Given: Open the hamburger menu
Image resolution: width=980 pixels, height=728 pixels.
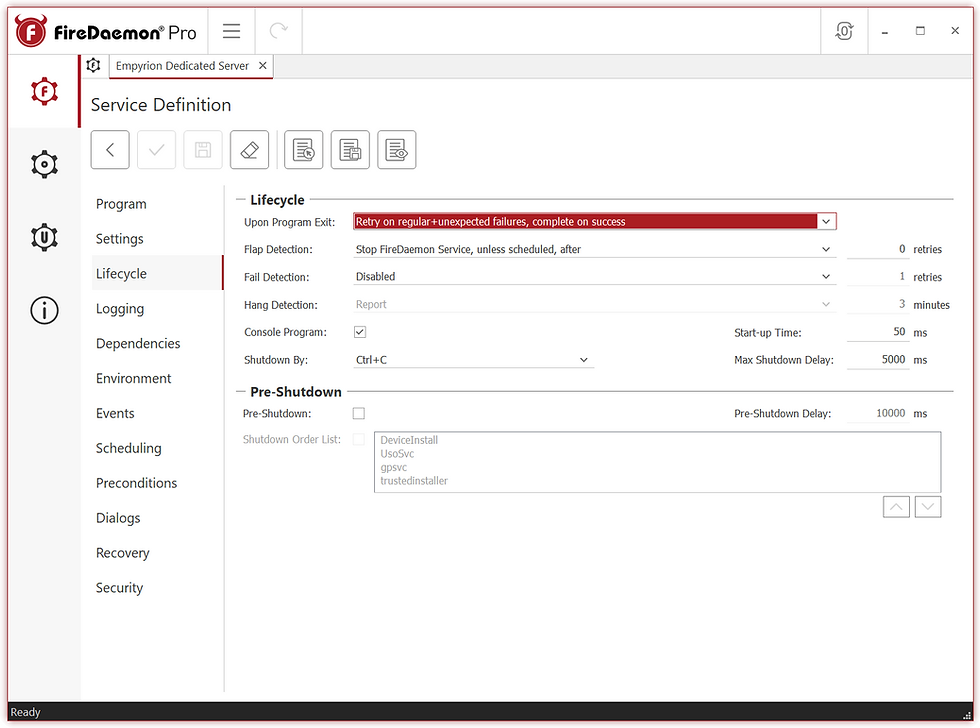Looking at the screenshot, I should coord(231,30).
